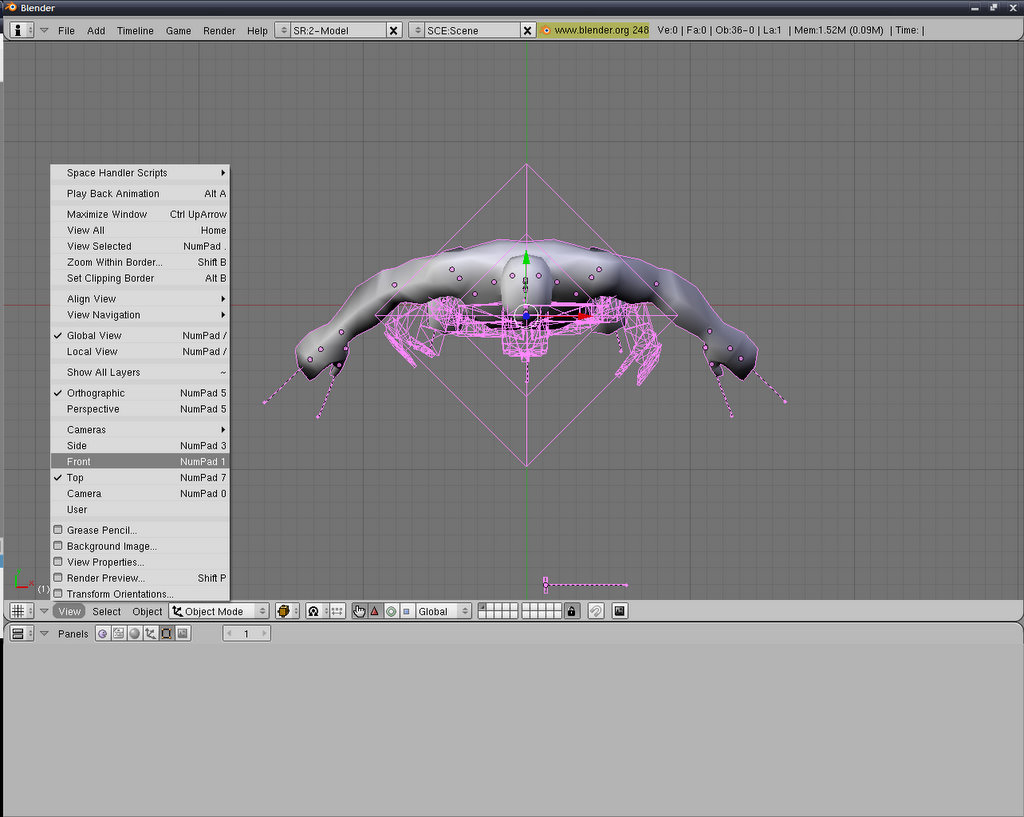Screen dimensions: 1024x817
Task: Delete the SCE:Scene datablock with X button
Action: click(x=528, y=31)
